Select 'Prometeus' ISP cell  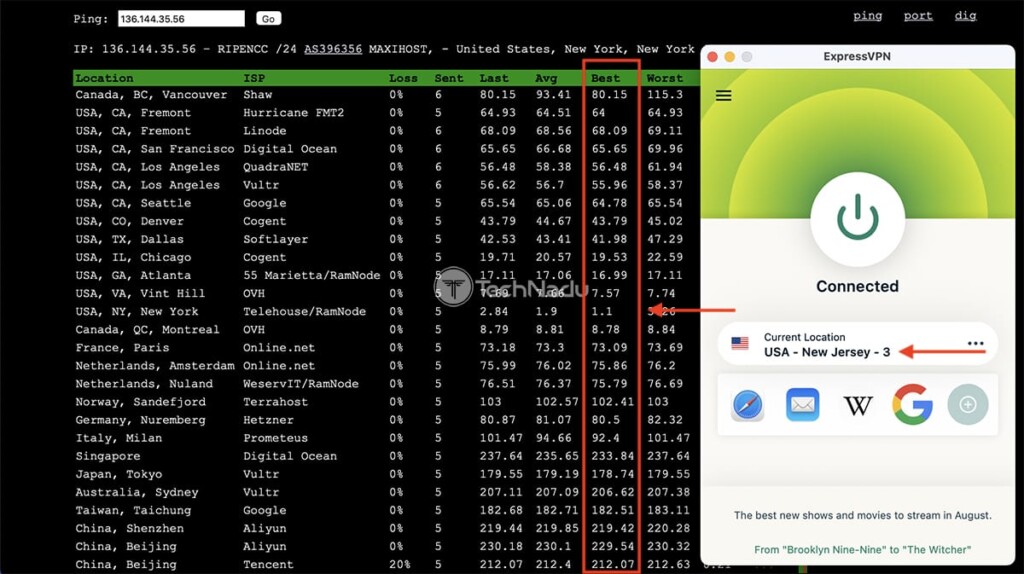(x=276, y=438)
